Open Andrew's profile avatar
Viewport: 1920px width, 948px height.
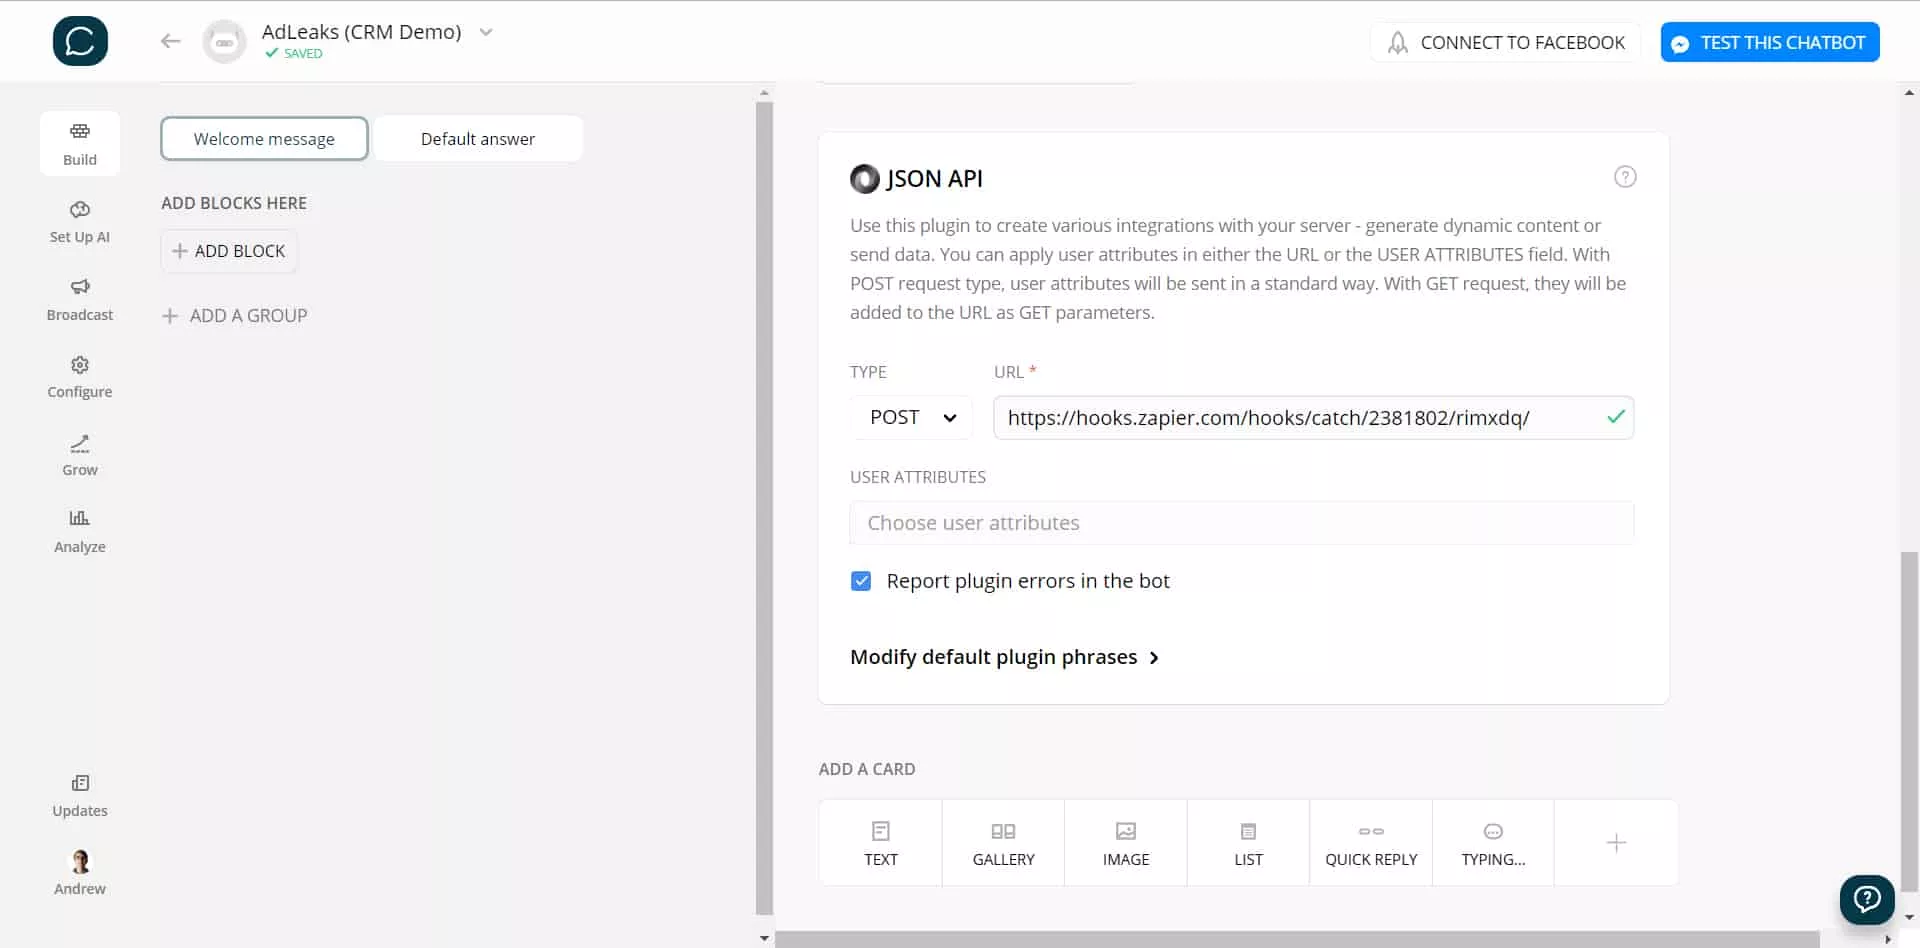tap(80, 862)
